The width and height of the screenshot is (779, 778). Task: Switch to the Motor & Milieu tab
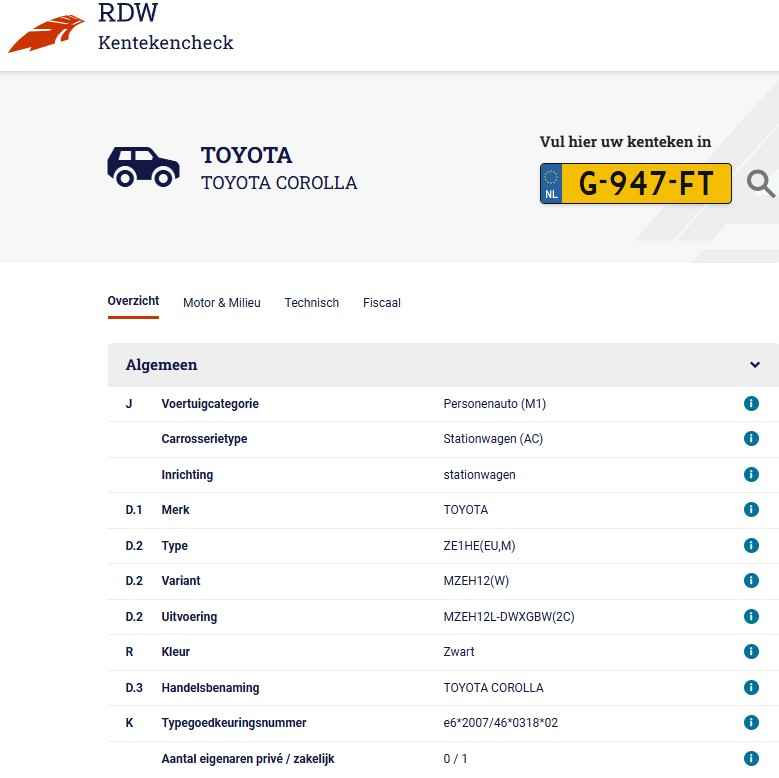tap(221, 303)
